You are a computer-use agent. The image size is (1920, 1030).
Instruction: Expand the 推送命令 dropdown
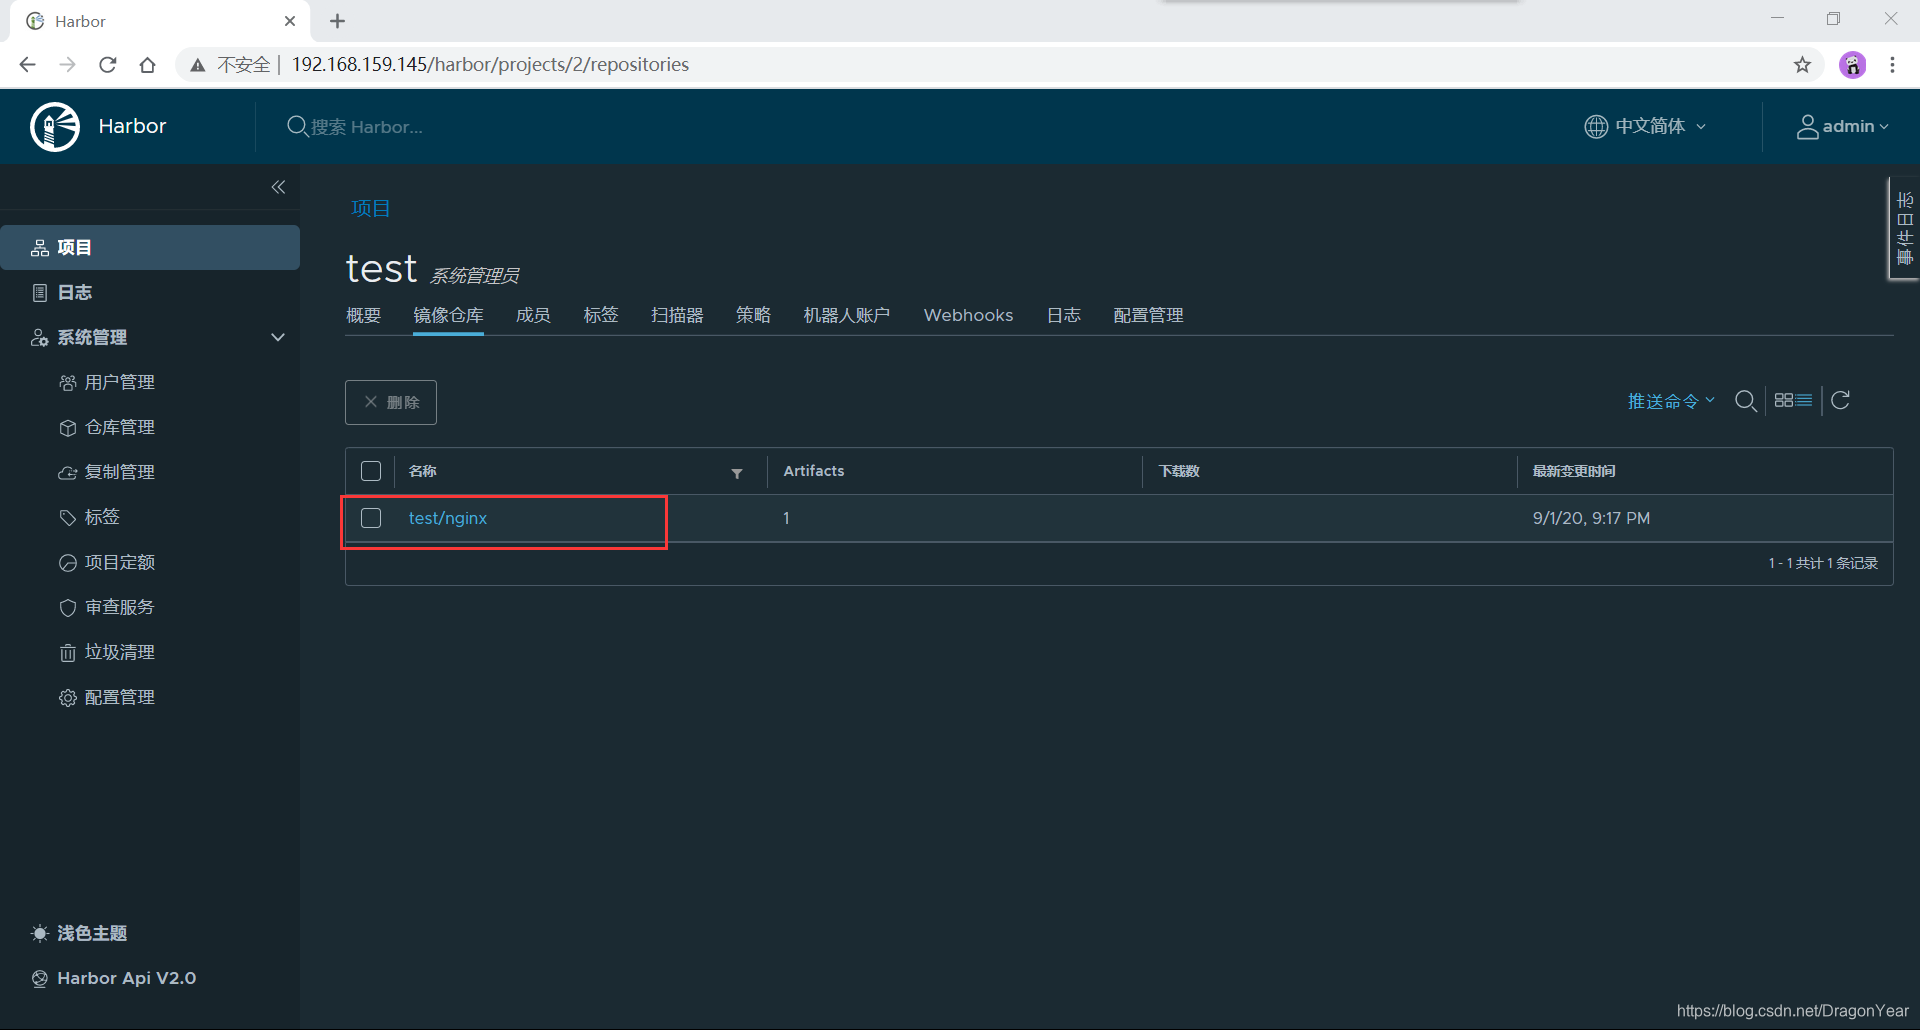click(1671, 401)
